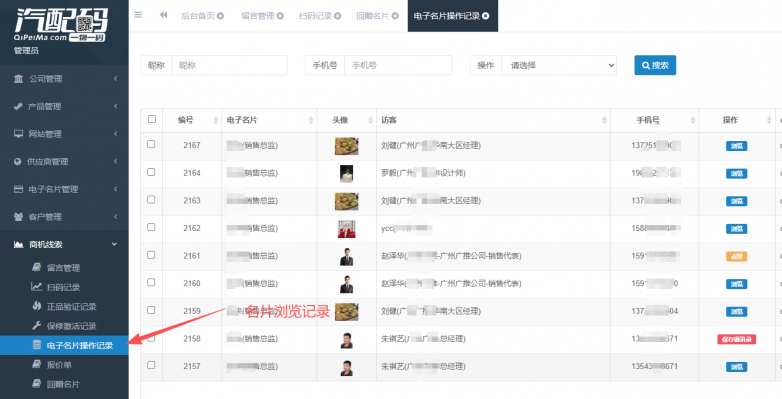Tick the select-all checkbox in table header
Image resolution: width=782 pixels, height=399 pixels.
[152, 119]
